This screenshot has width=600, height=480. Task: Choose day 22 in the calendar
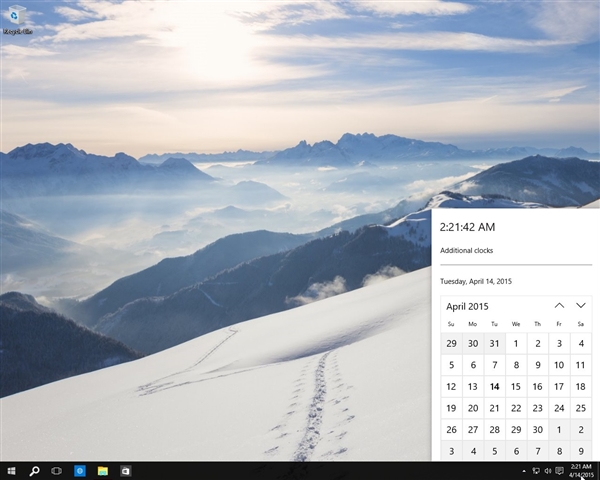(x=516, y=408)
